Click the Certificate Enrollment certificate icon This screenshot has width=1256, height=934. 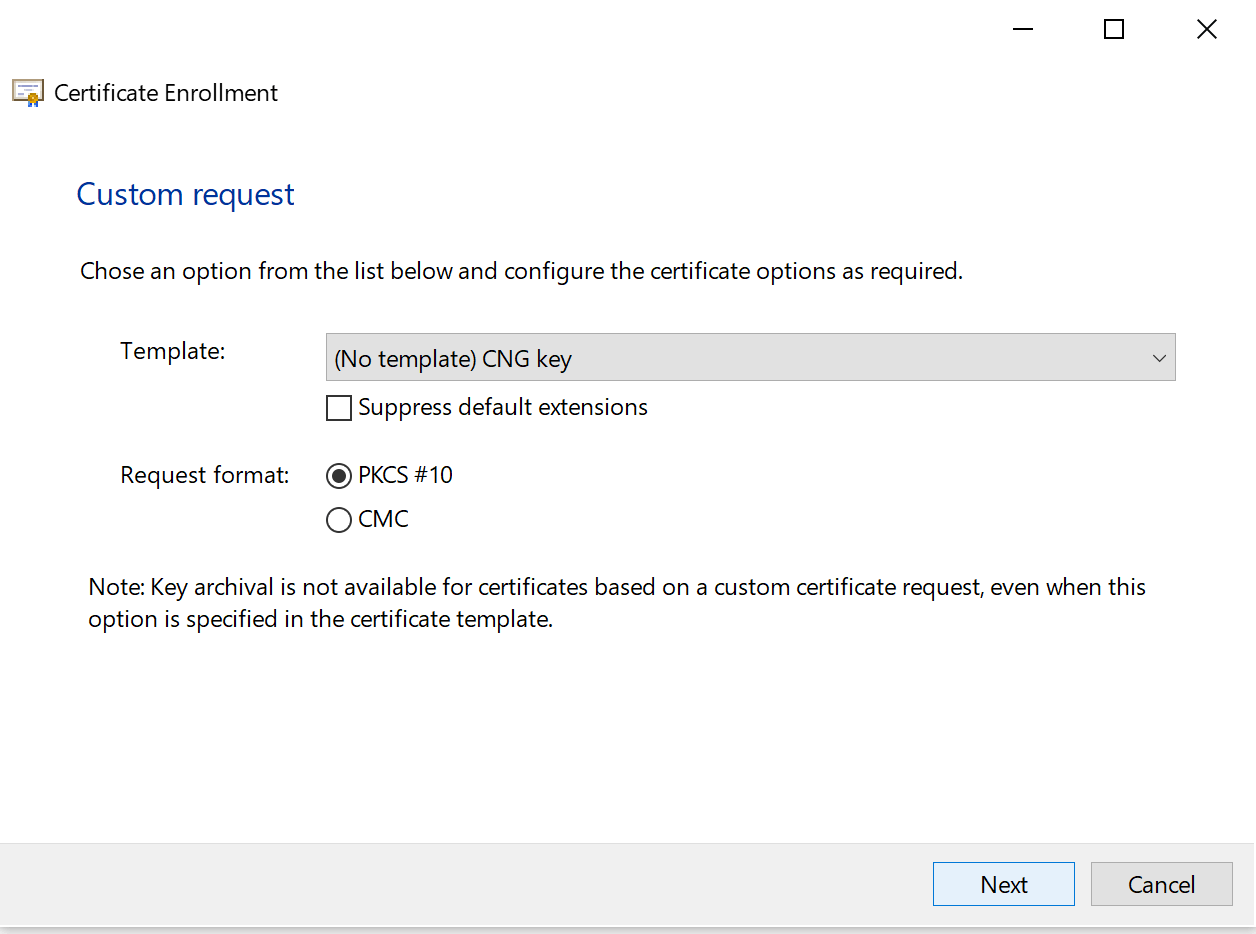(x=27, y=92)
